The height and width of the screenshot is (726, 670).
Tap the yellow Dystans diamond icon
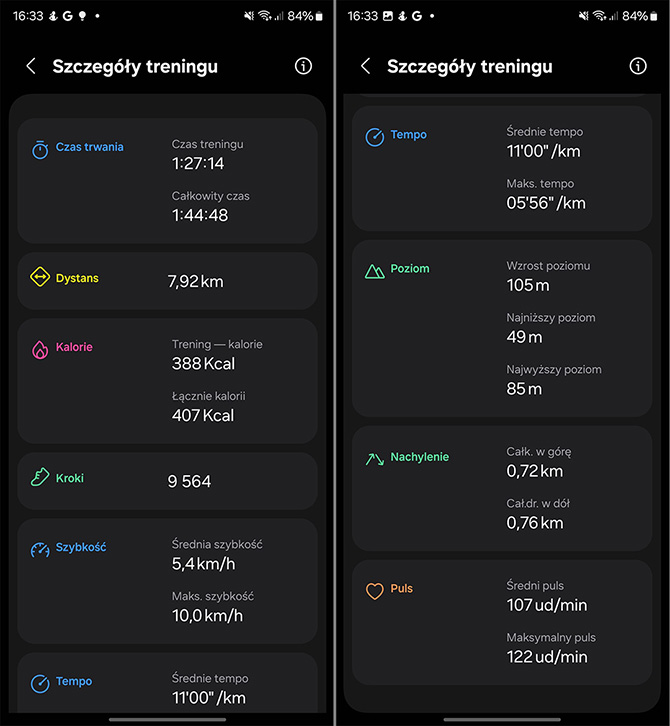coord(40,277)
